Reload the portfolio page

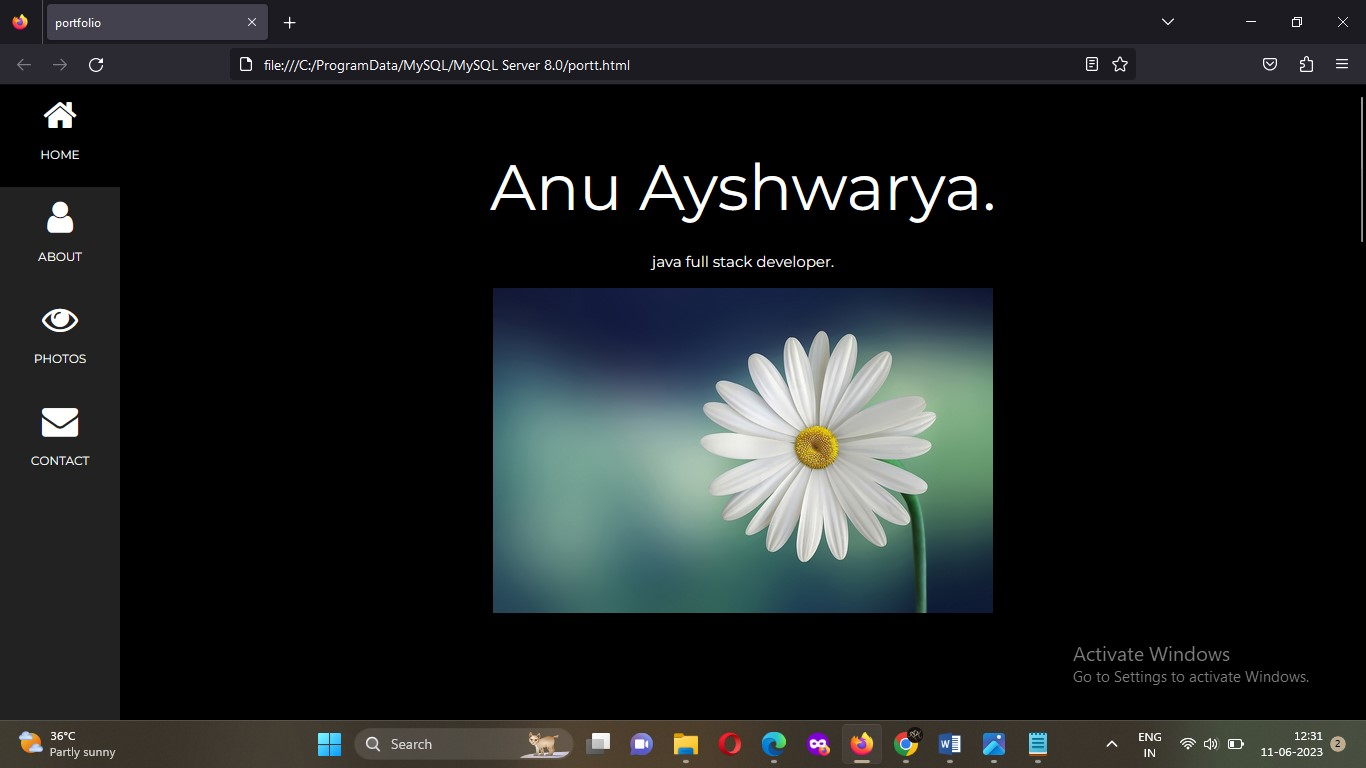[96, 64]
